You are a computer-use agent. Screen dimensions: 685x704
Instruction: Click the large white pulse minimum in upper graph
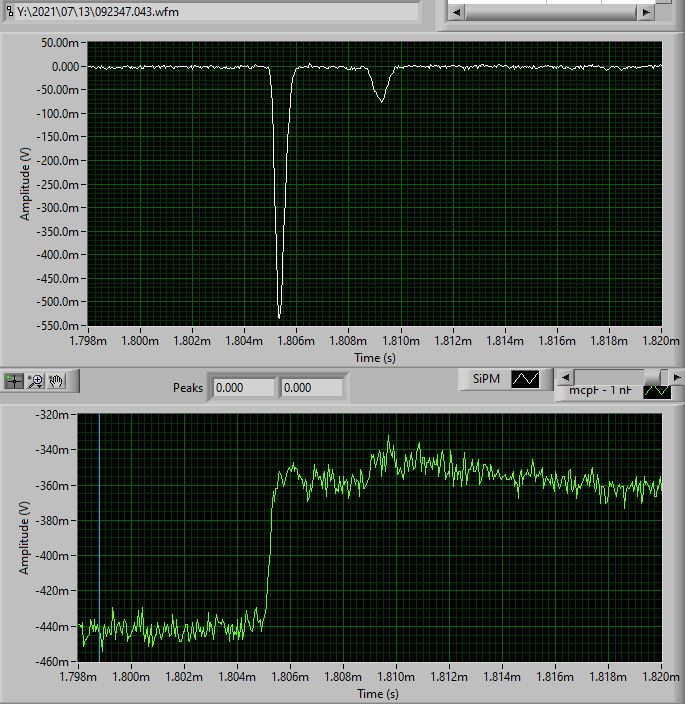(279, 317)
